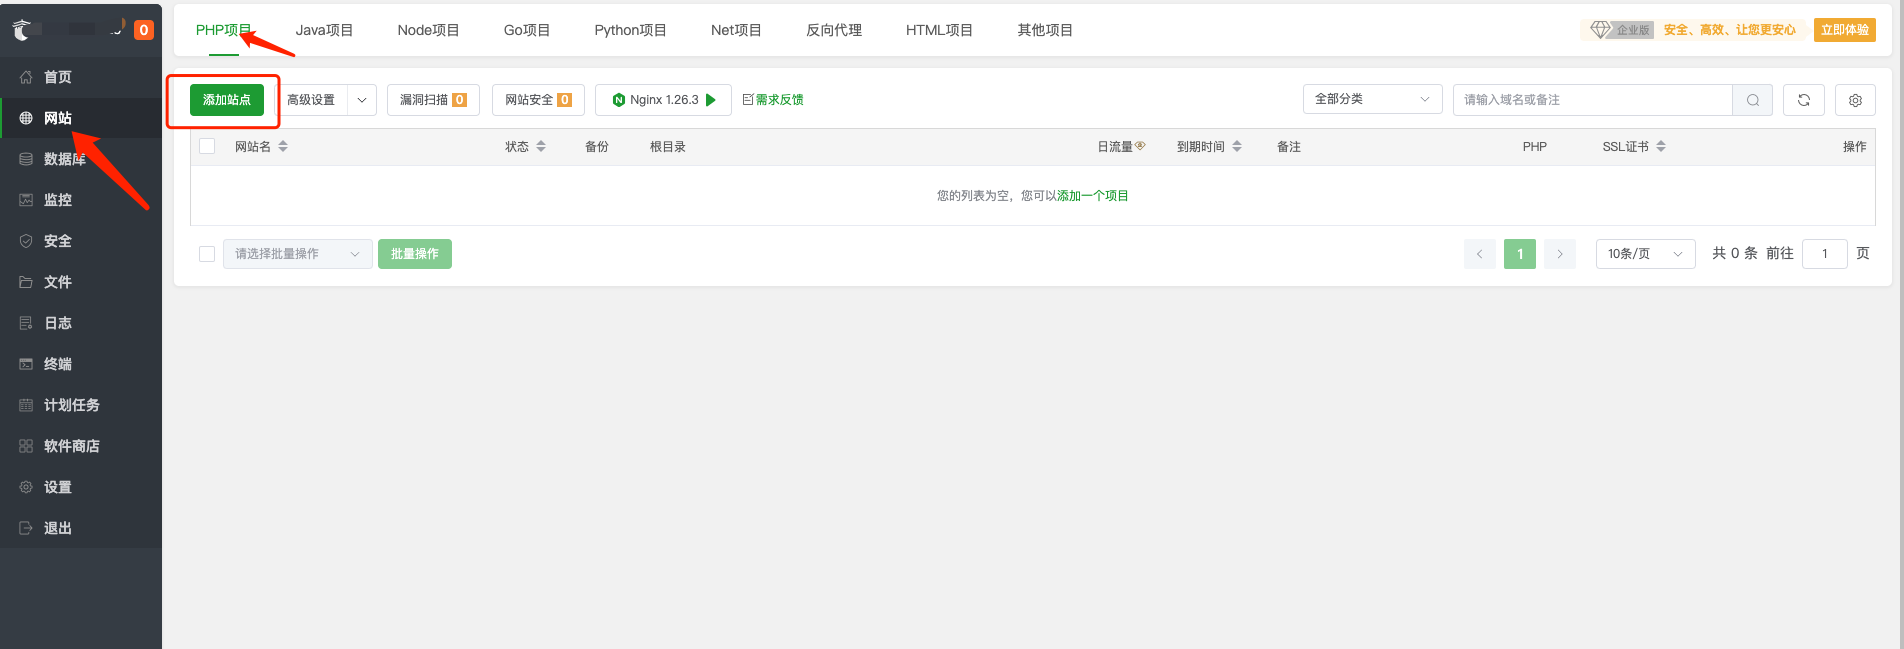Click the PHP column header
This screenshot has width=1904, height=649.
click(1535, 147)
